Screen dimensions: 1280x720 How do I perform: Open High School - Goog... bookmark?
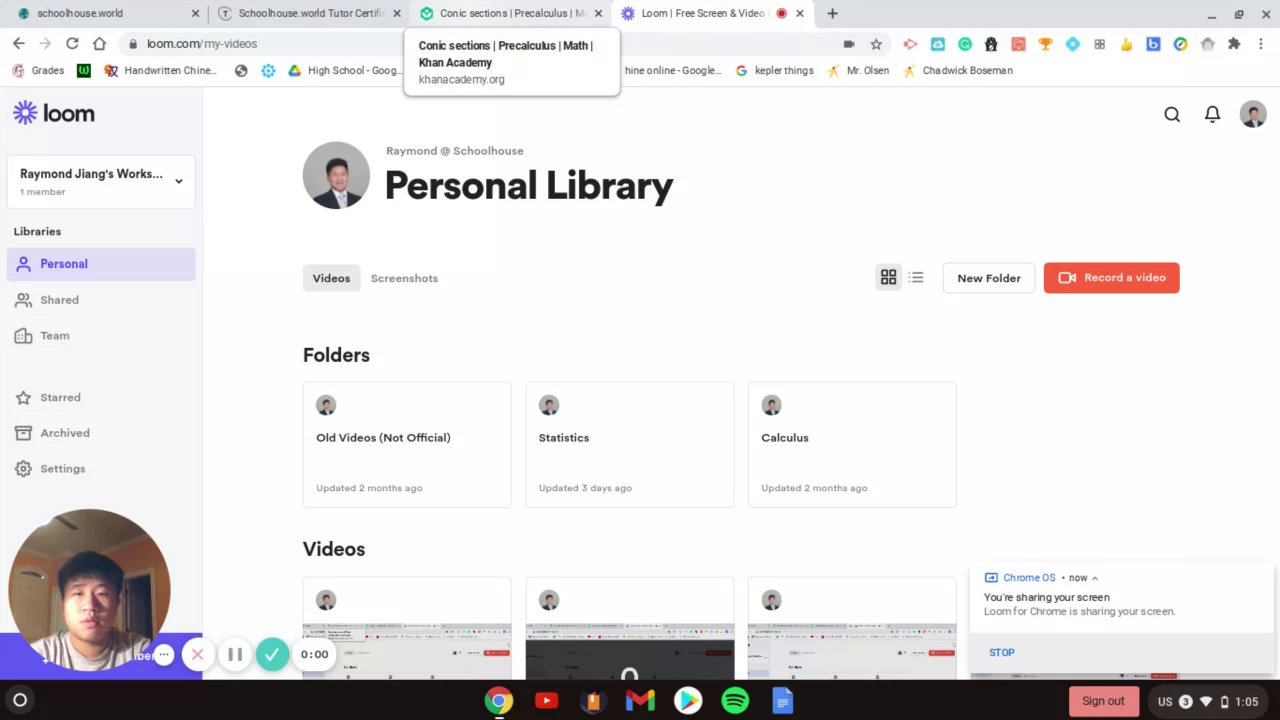pos(343,71)
